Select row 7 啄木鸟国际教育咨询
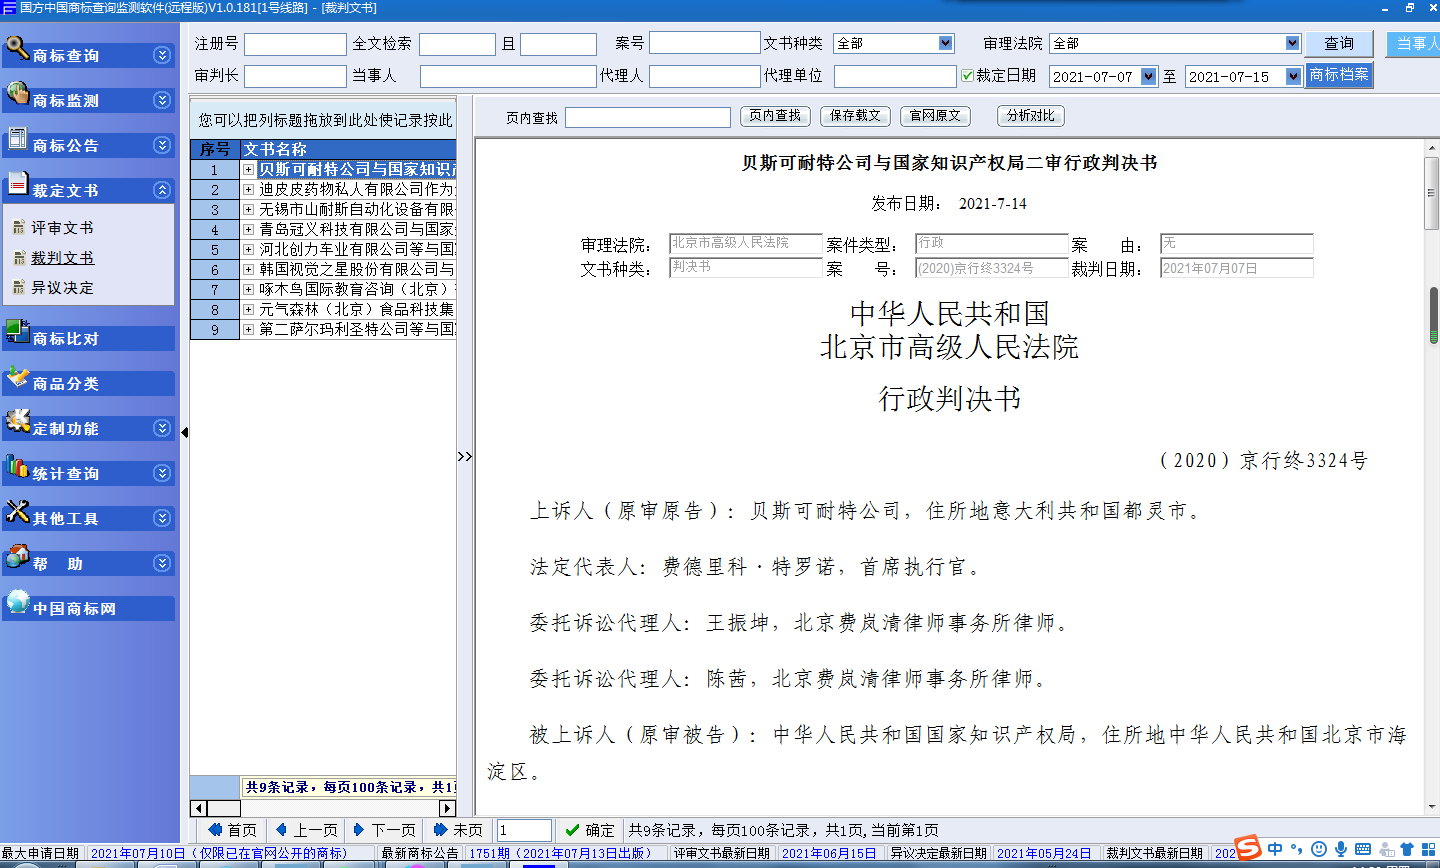The width and height of the screenshot is (1440, 868). coord(323,289)
